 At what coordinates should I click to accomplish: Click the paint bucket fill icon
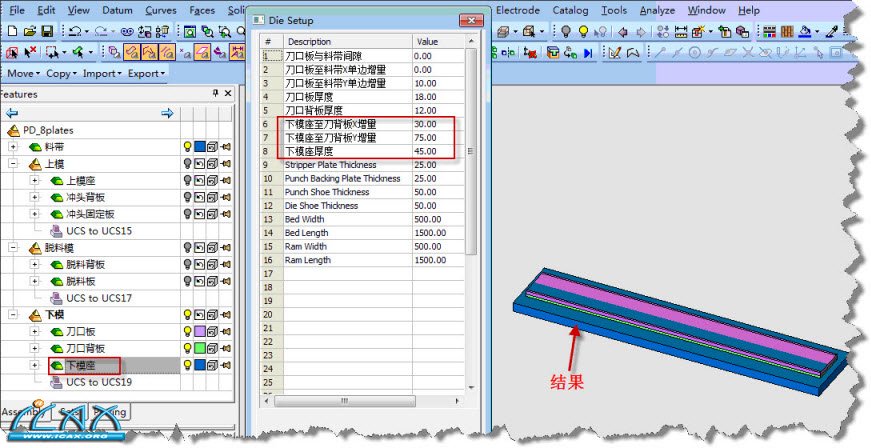[x=805, y=32]
